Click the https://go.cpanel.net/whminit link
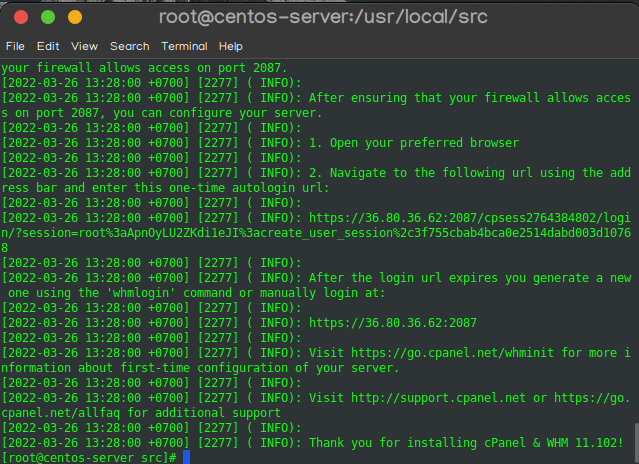639x464 pixels. tap(452, 353)
